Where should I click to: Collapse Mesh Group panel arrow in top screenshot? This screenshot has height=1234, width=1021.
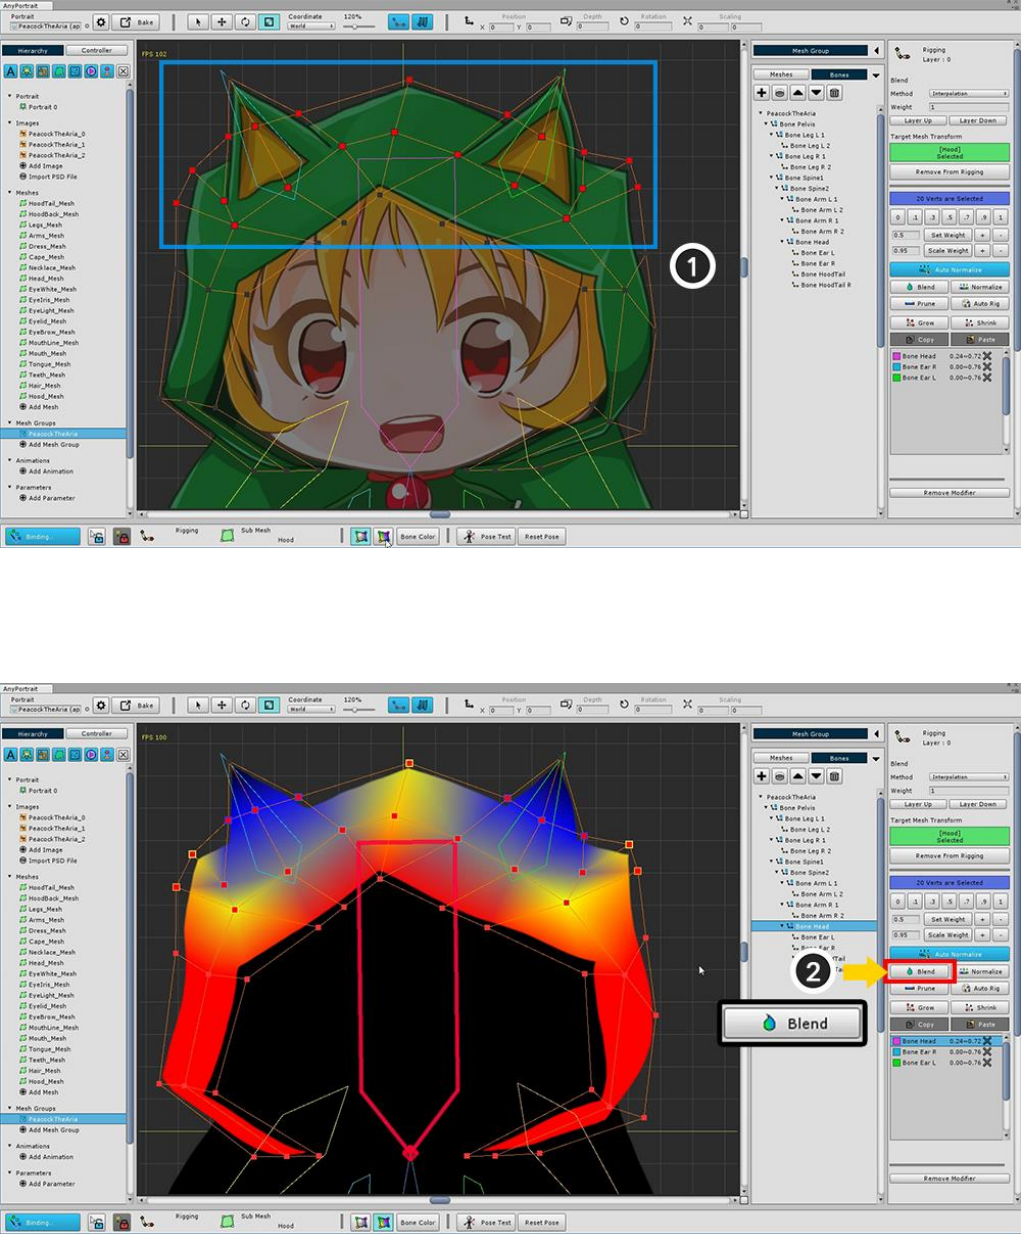coord(877,50)
